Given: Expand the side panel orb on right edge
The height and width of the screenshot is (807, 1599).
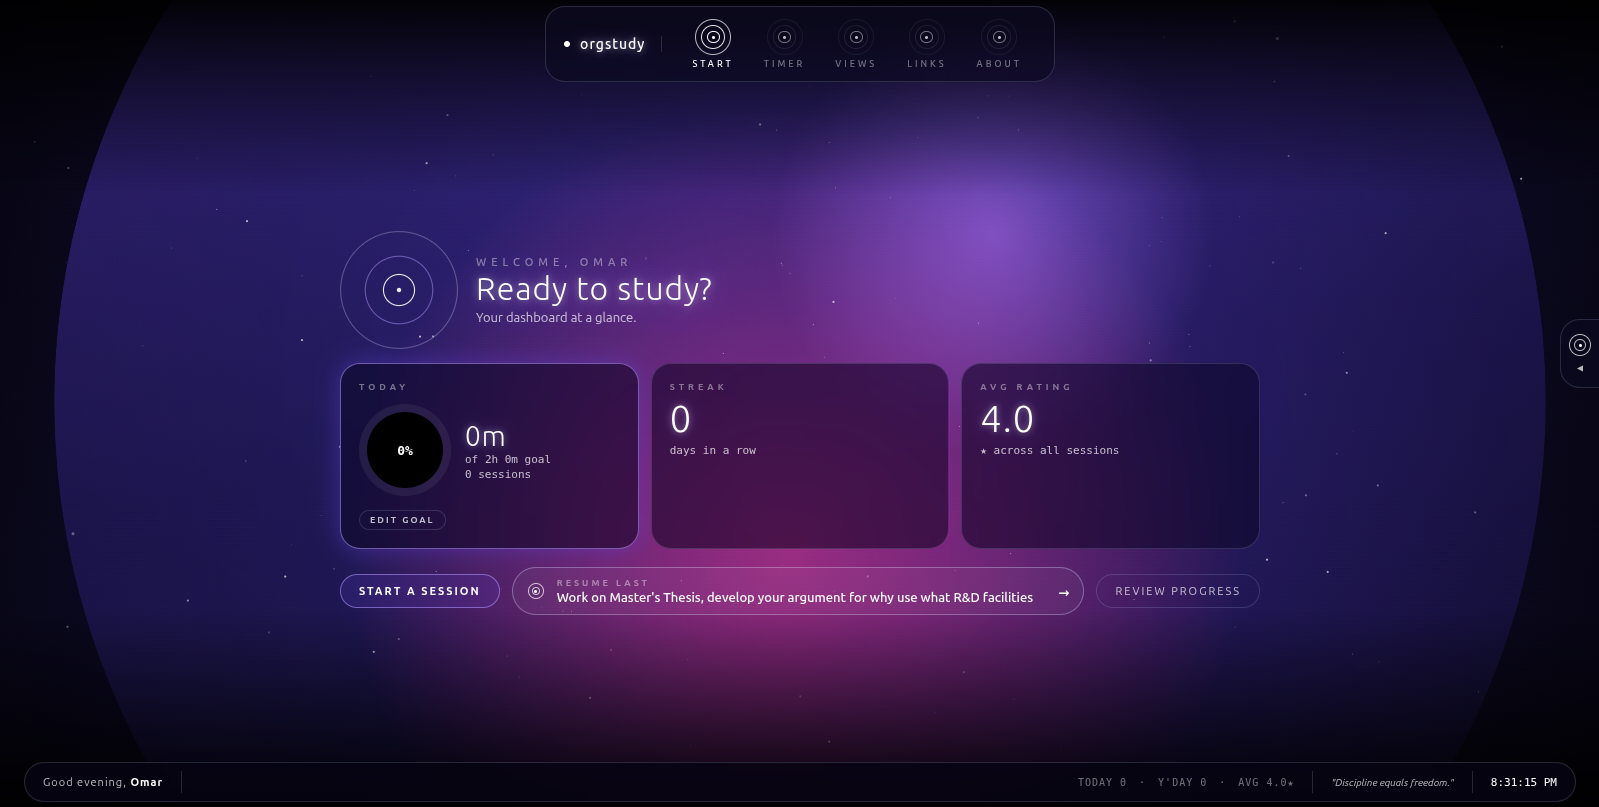Looking at the screenshot, I should (x=1580, y=345).
